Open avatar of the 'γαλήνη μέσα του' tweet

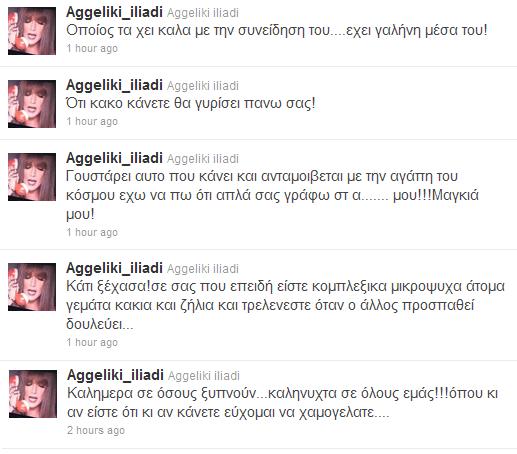pos(32,31)
